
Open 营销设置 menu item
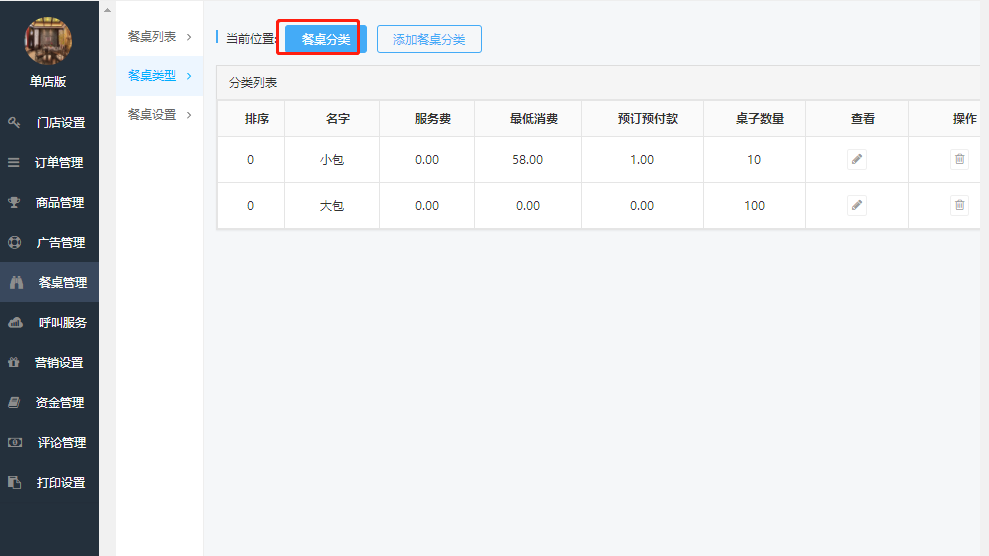(x=49, y=362)
